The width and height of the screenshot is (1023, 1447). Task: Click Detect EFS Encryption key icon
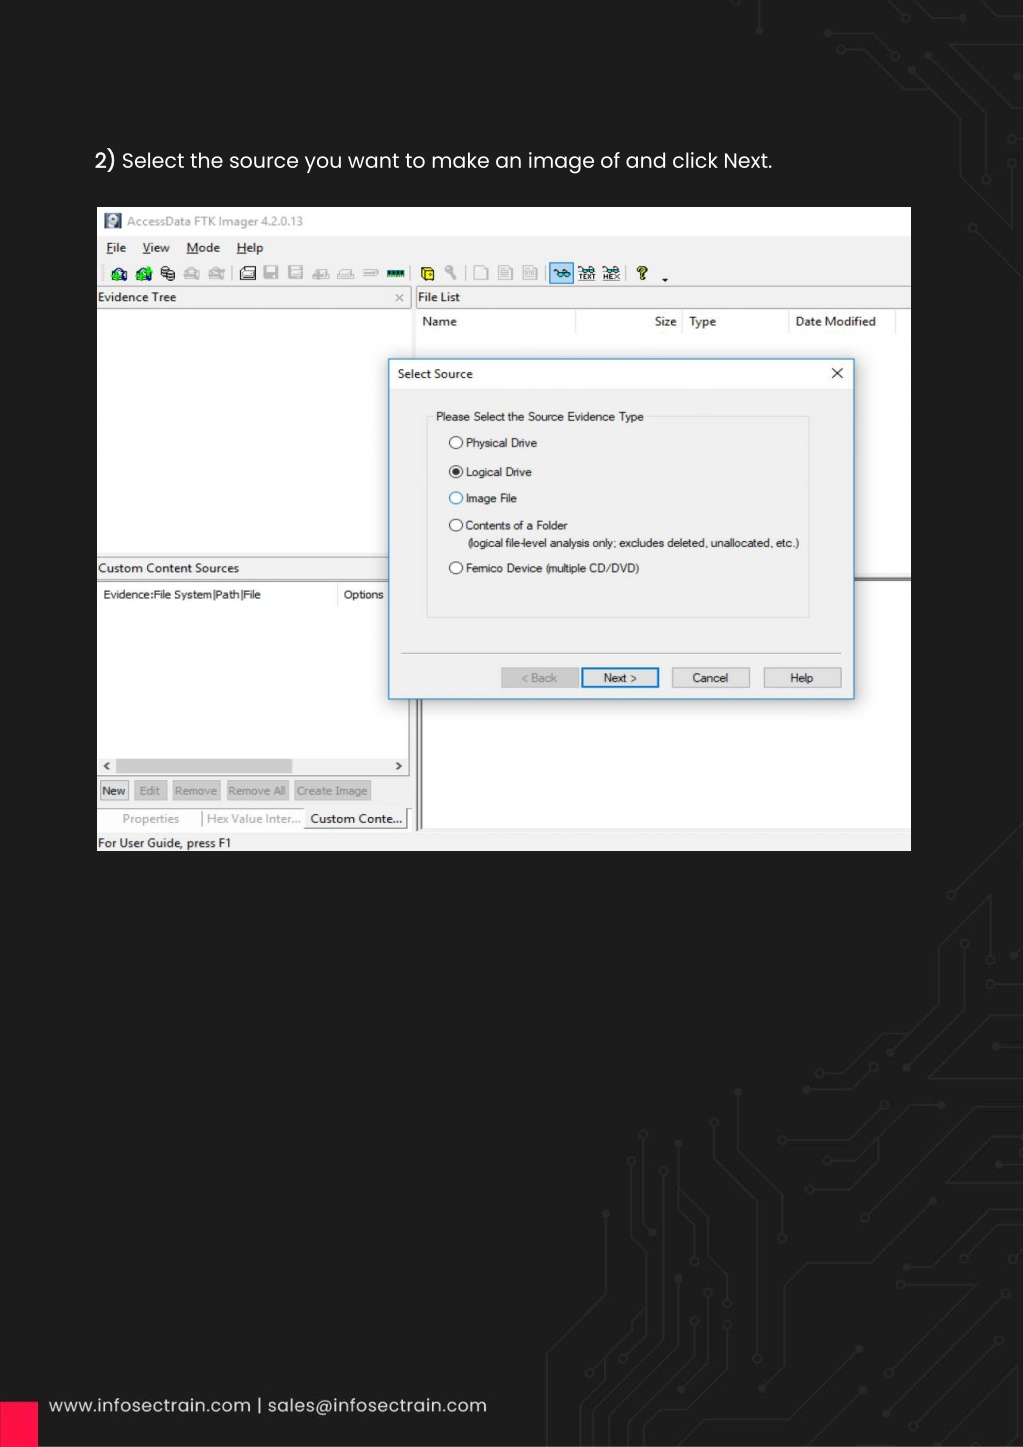click(x=451, y=273)
